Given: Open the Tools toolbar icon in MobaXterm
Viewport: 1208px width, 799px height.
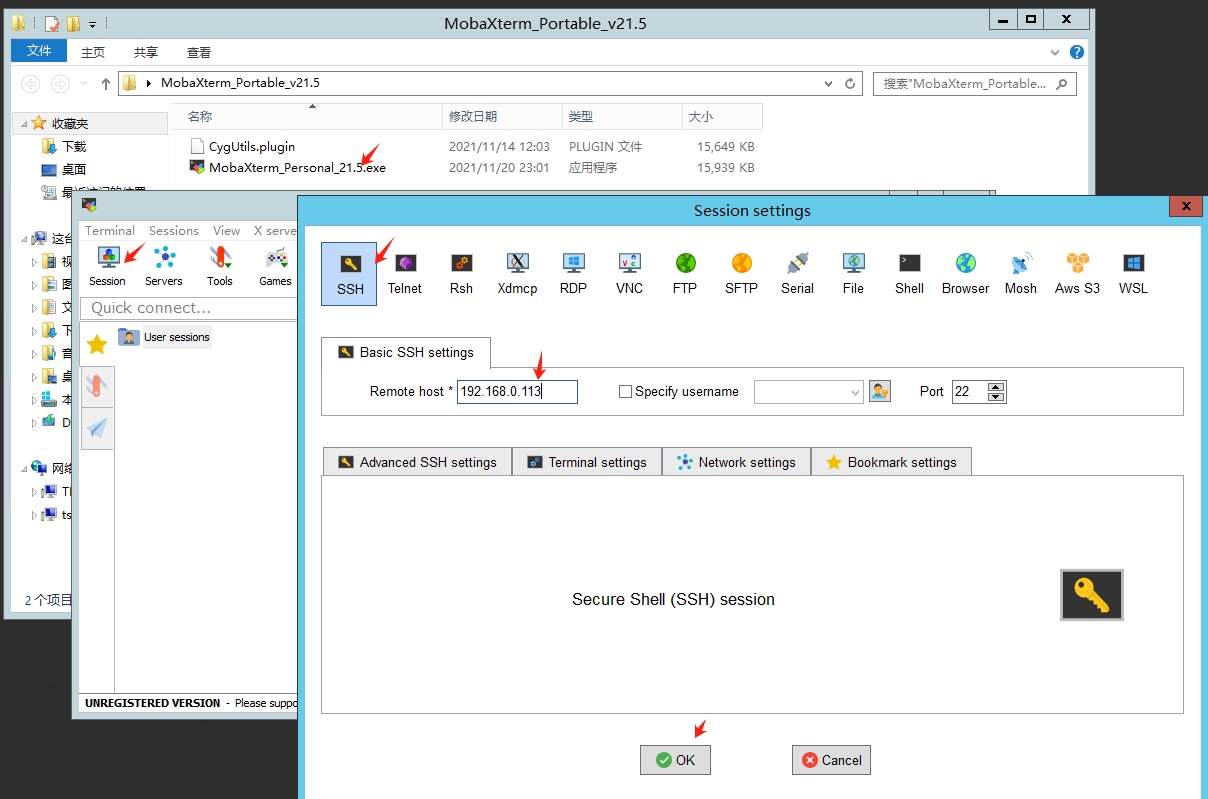Looking at the screenshot, I should tap(220, 266).
